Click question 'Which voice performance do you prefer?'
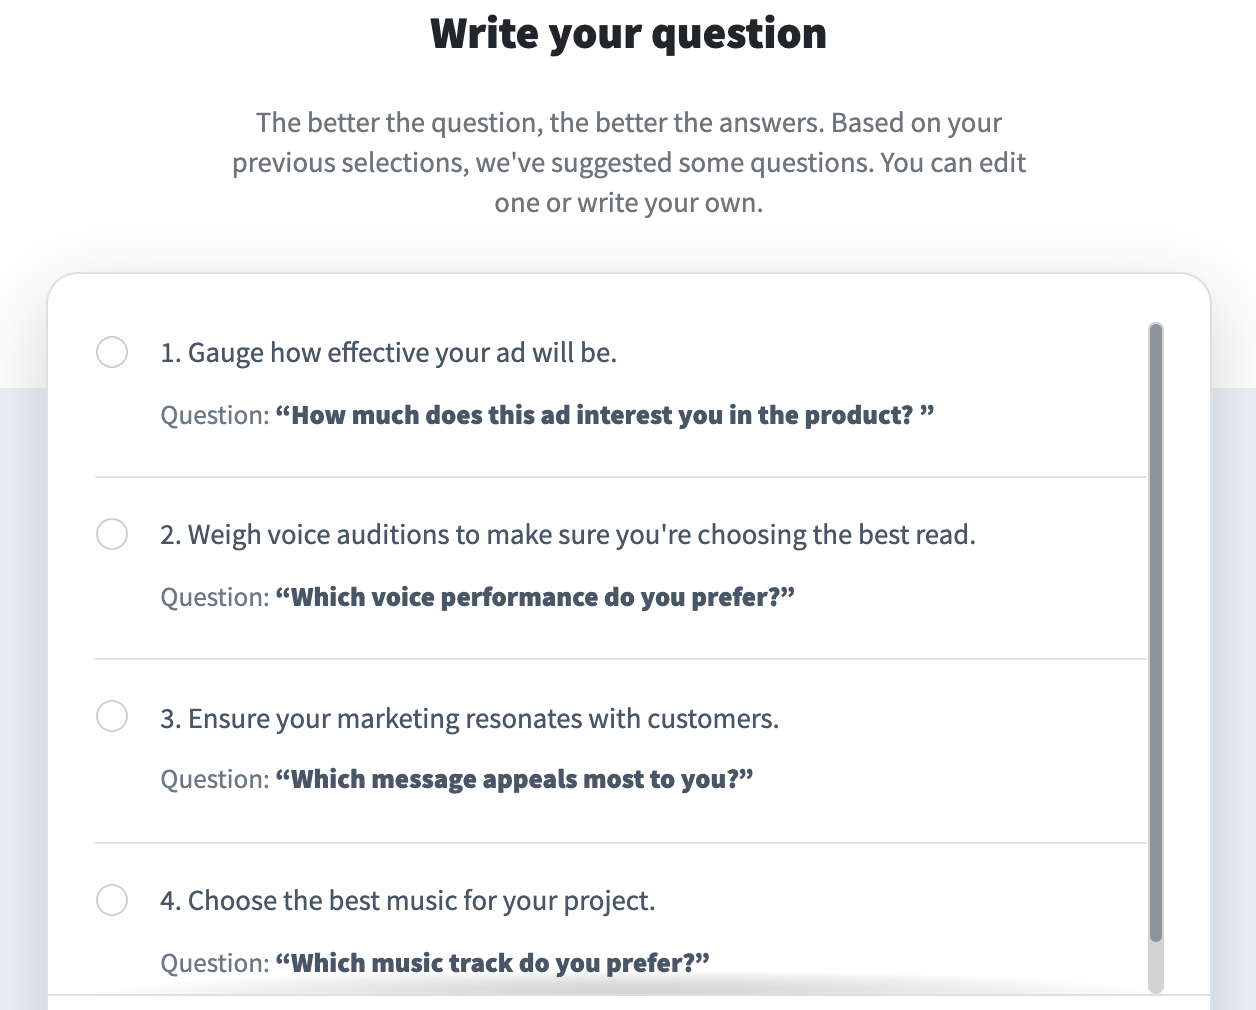1256x1010 pixels. tap(534, 597)
